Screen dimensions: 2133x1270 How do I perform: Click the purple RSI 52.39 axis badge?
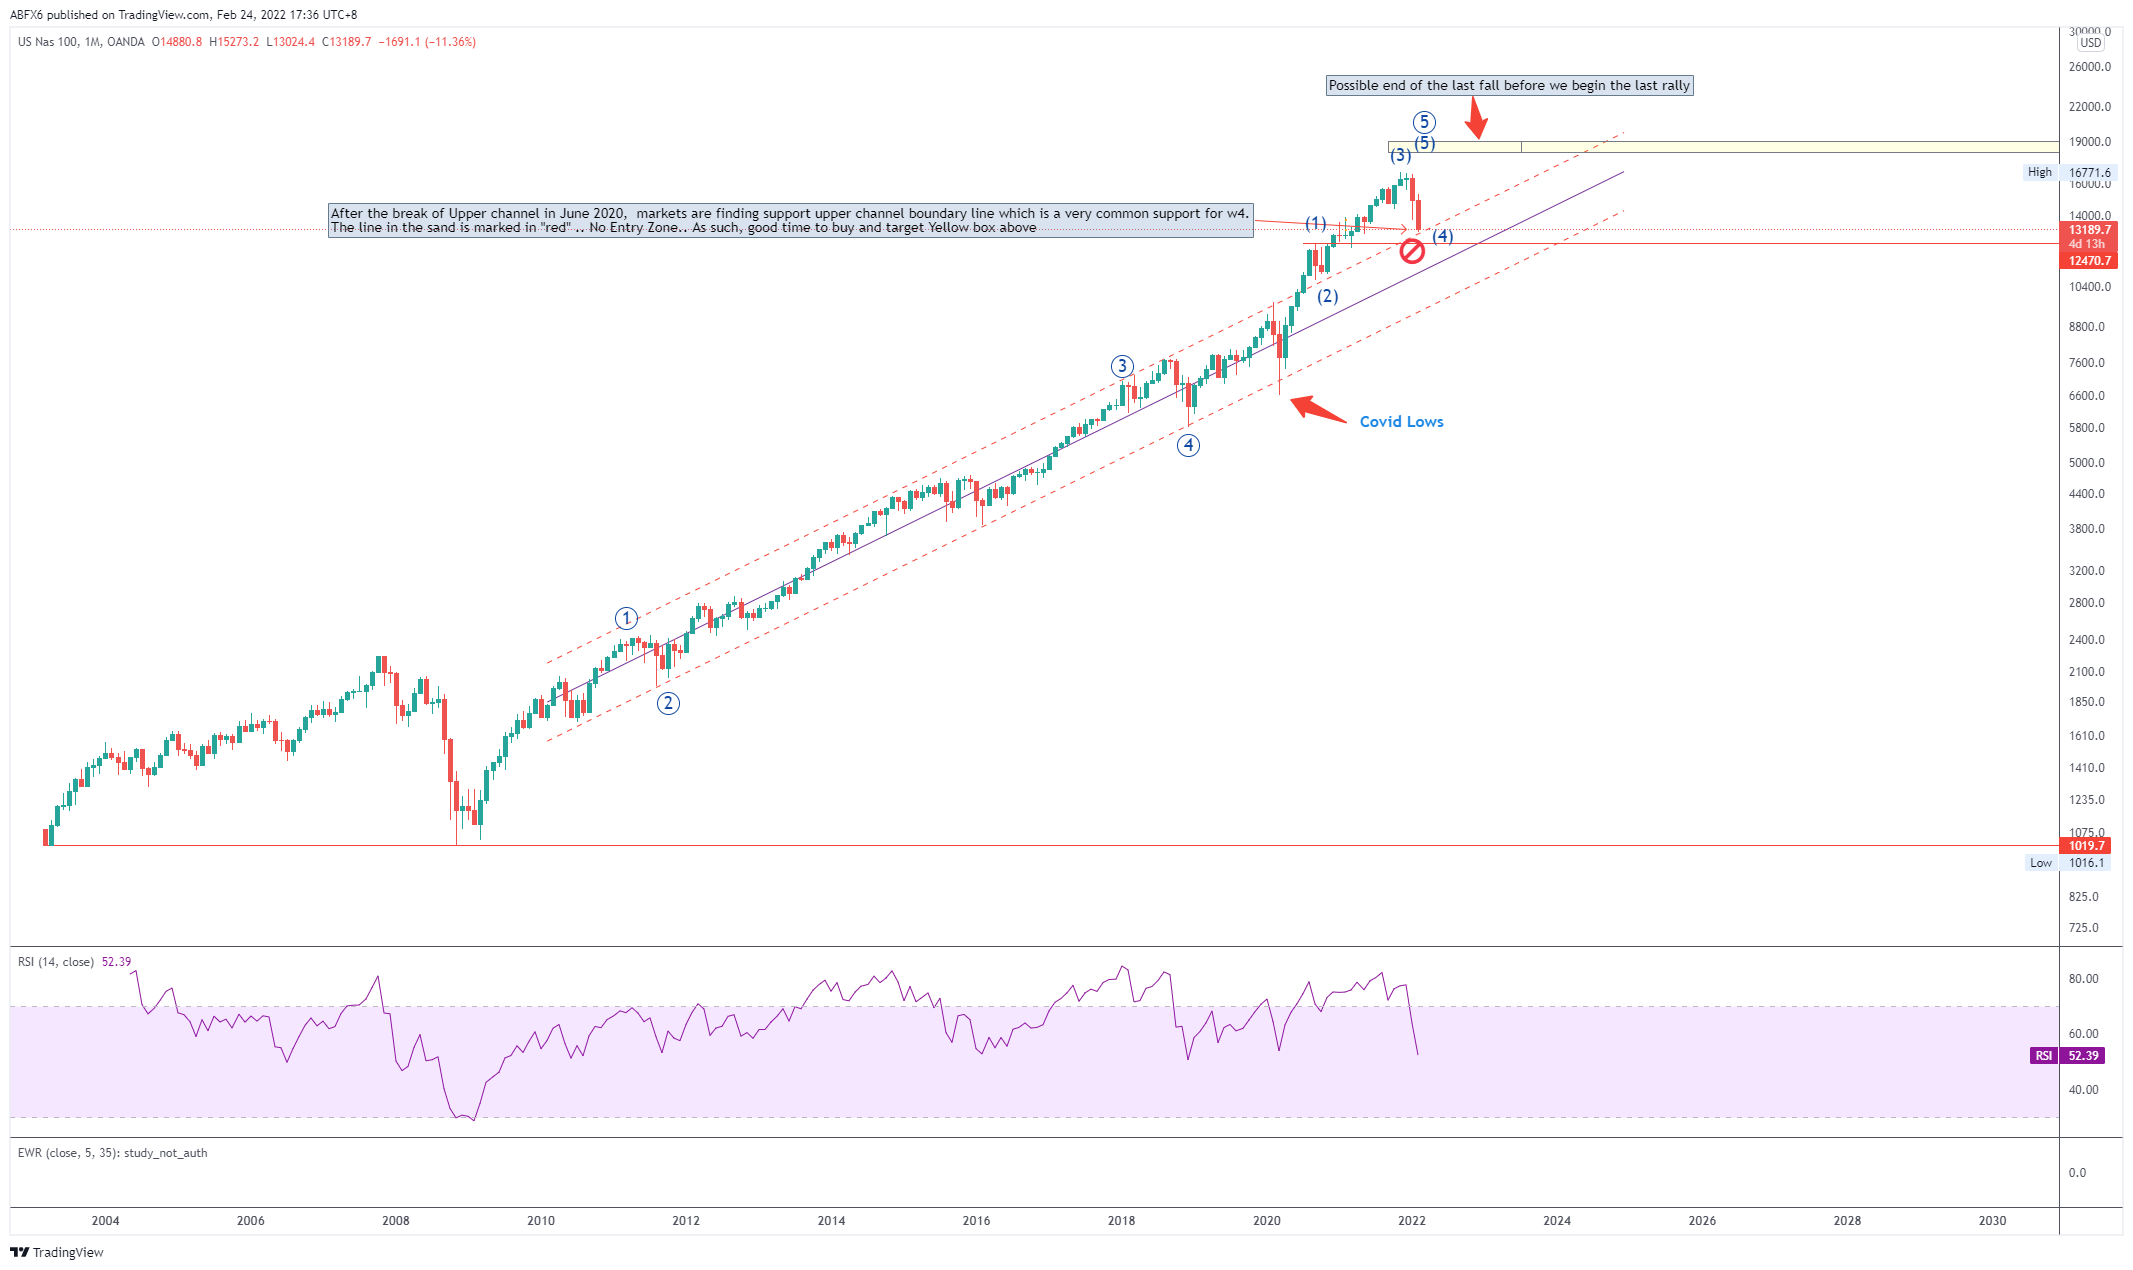(2068, 1056)
